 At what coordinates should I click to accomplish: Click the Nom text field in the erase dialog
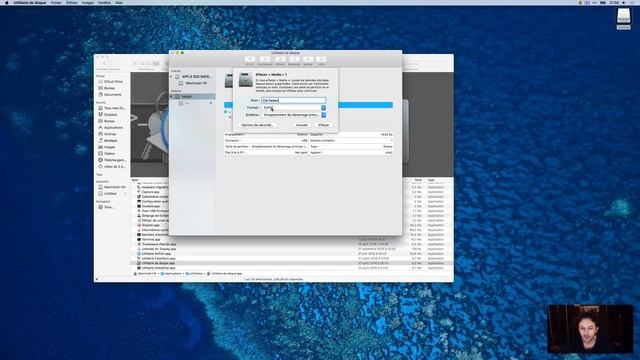tap(293, 100)
